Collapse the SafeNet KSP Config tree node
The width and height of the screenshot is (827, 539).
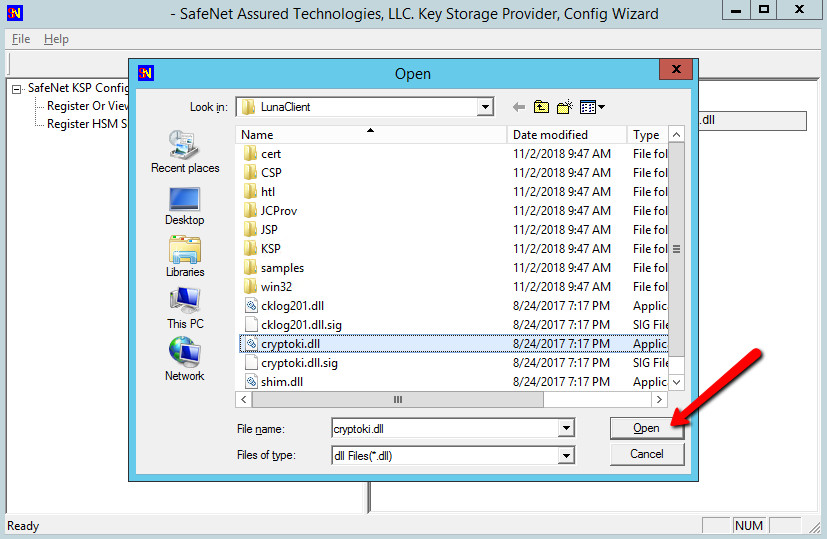pyautogui.click(x=17, y=88)
